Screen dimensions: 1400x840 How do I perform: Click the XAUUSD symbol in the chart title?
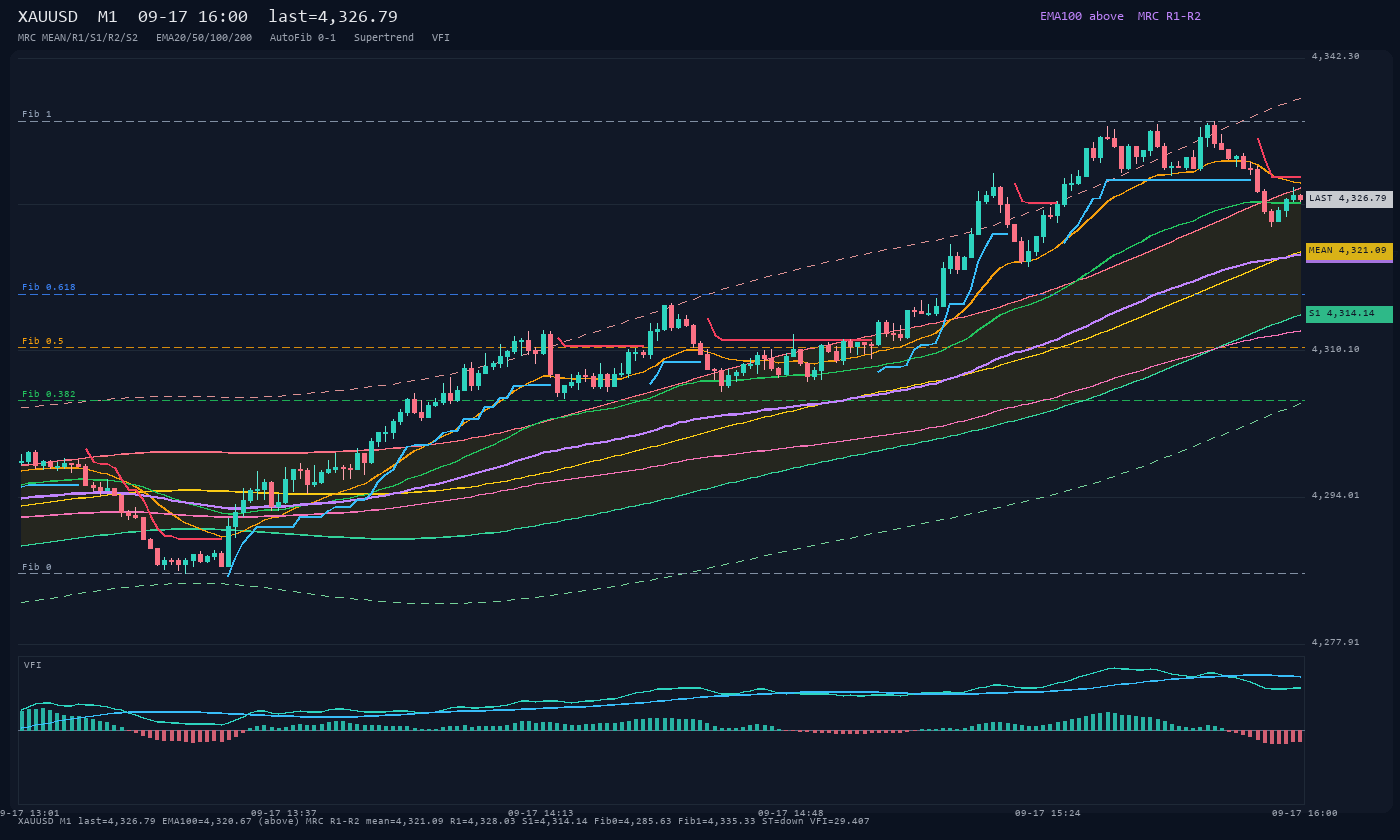[48, 16]
